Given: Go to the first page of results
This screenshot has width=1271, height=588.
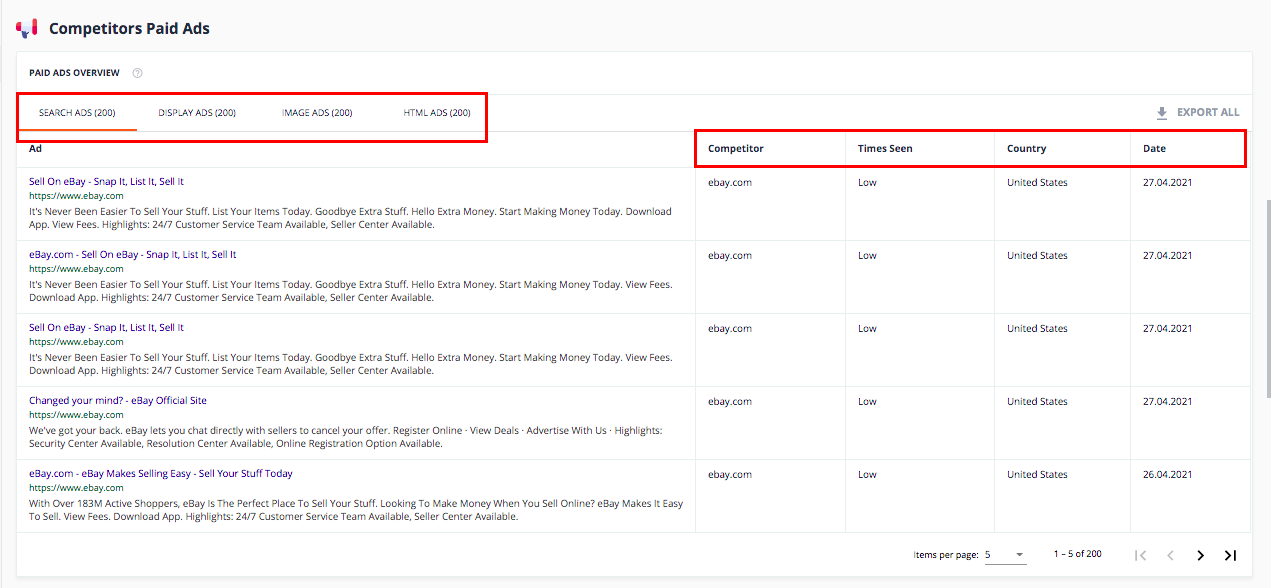Looking at the screenshot, I should pos(1140,555).
